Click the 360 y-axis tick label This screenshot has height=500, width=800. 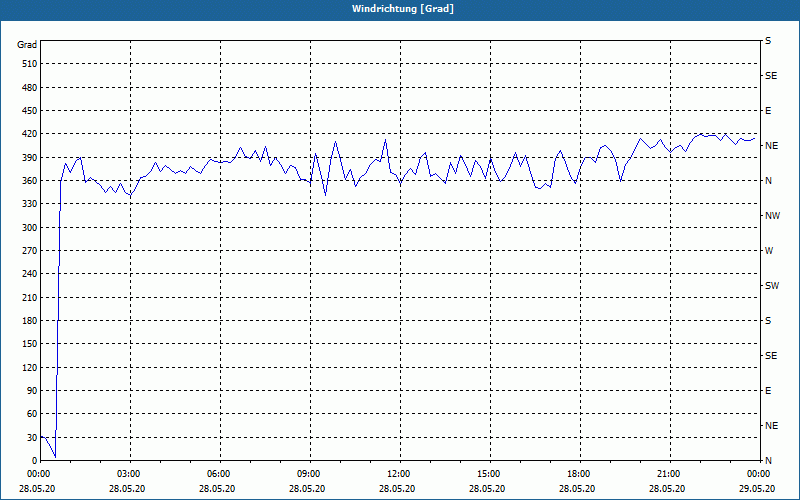tap(30, 181)
